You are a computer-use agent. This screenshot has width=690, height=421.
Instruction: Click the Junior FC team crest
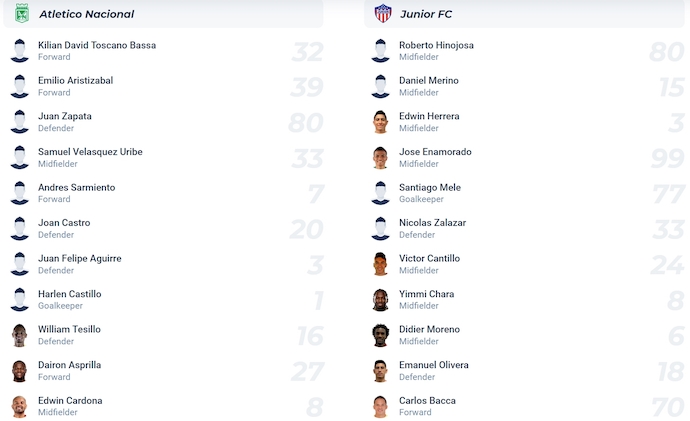[382, 13]
